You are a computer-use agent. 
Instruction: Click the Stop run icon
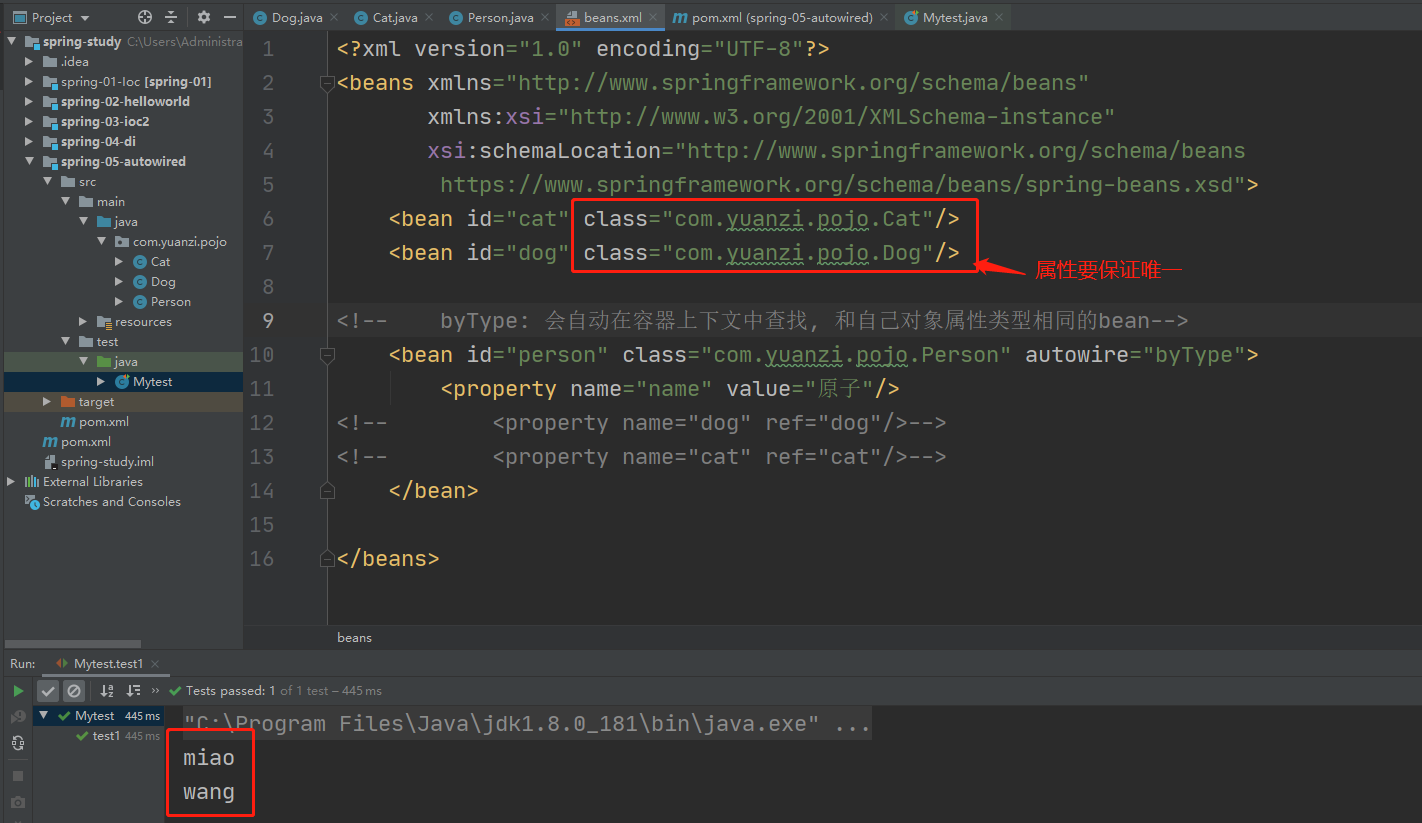point(18,776)
